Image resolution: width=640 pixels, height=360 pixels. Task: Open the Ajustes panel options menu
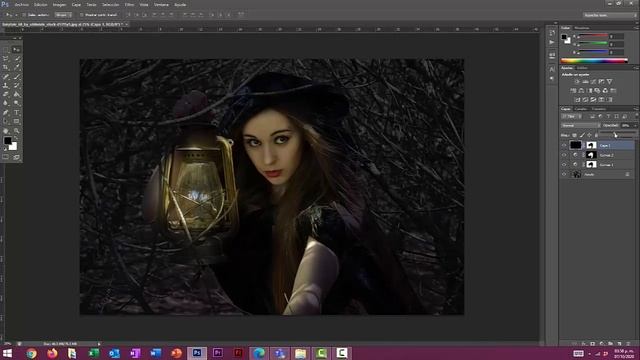[x=636, y=68]
